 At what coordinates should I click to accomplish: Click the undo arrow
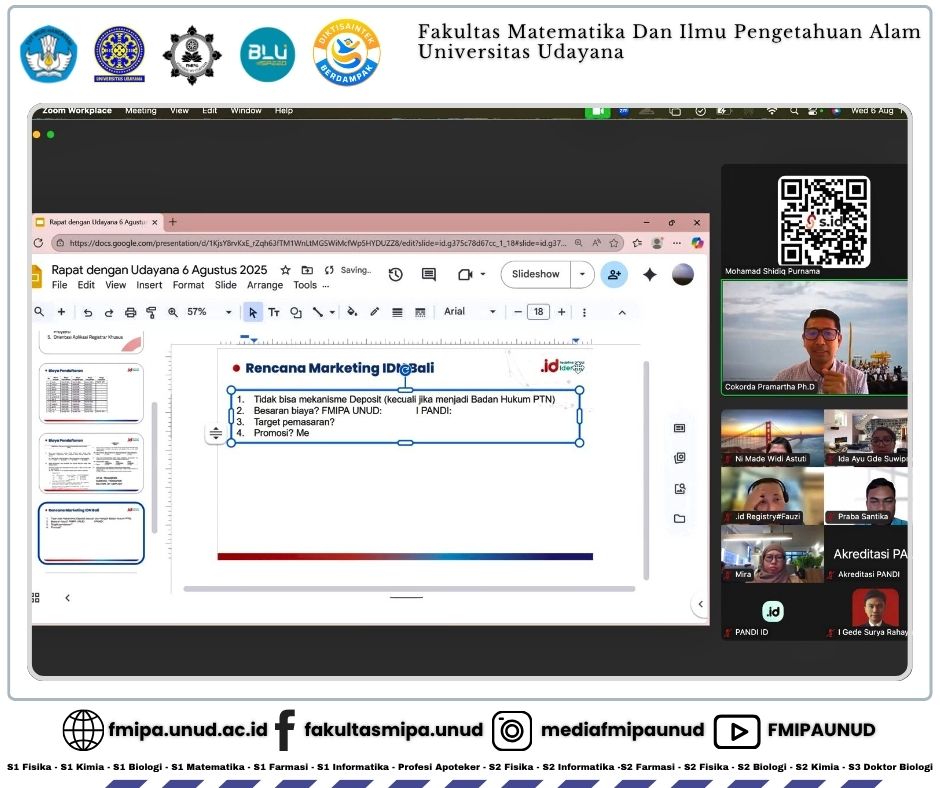point(88,312)
